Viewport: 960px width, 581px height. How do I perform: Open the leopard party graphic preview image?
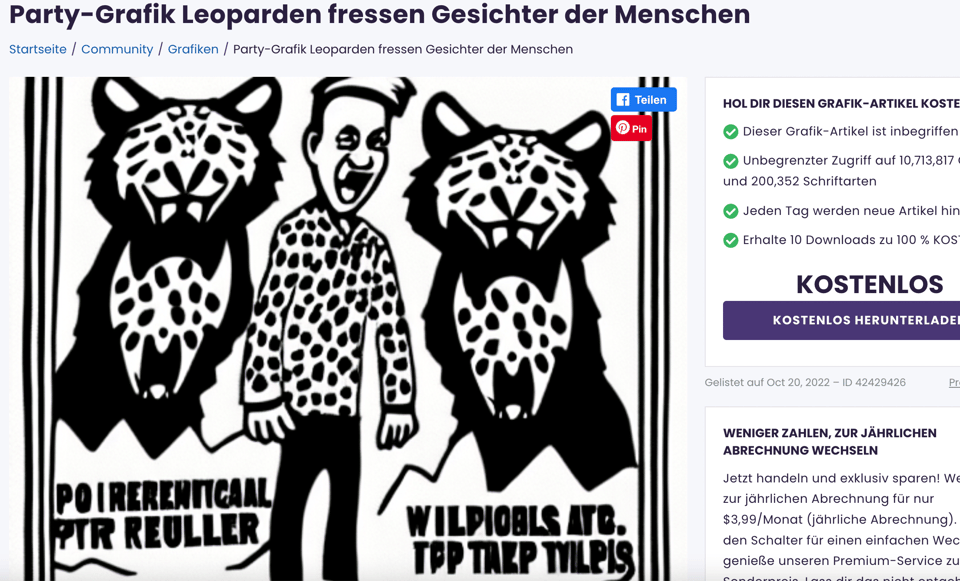[x=348, y=329]
